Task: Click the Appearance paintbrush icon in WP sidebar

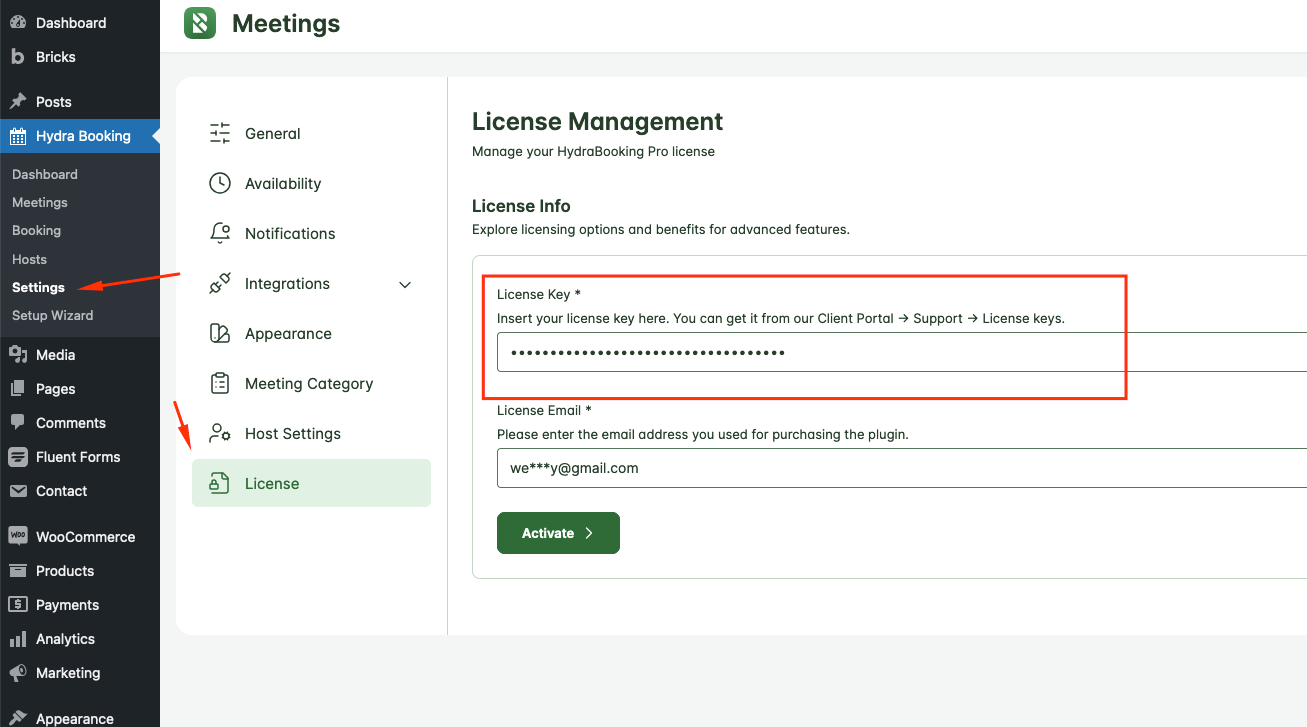Action: [18, 718]
